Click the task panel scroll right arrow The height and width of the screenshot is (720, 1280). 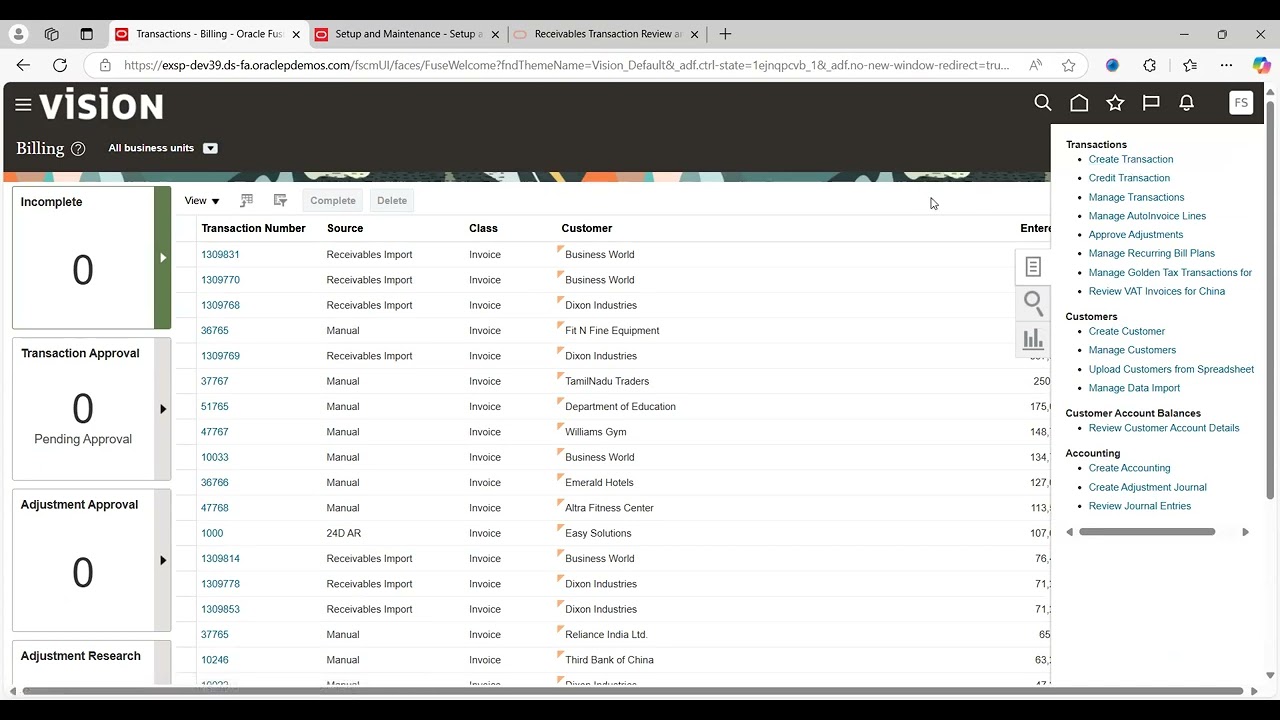click(x=1245, y=532)
